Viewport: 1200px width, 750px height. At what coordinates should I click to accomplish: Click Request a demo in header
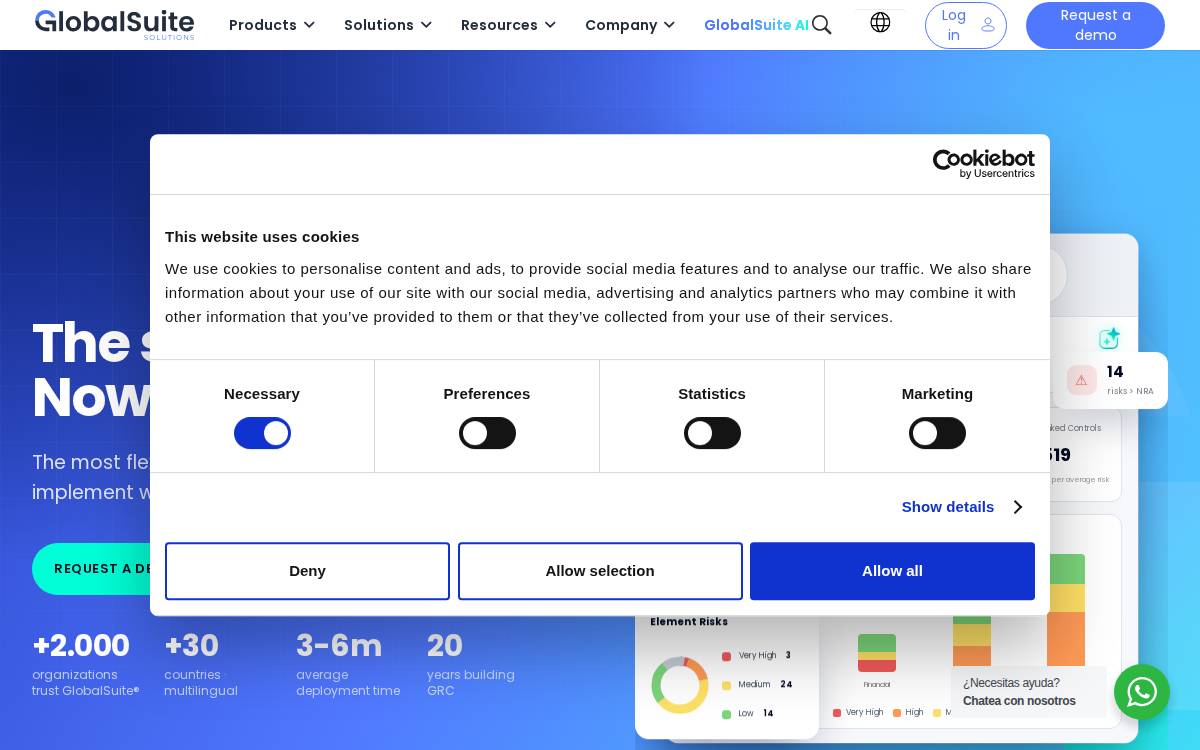(x=1095, y=25)
